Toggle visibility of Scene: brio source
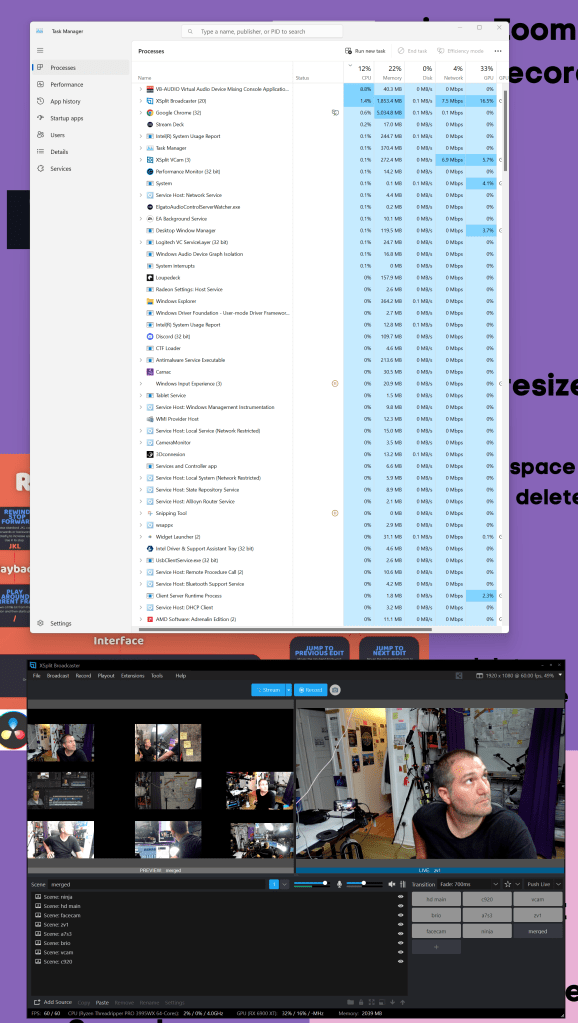Viewport: 578px width, 1023px height. tap(401, 943)
